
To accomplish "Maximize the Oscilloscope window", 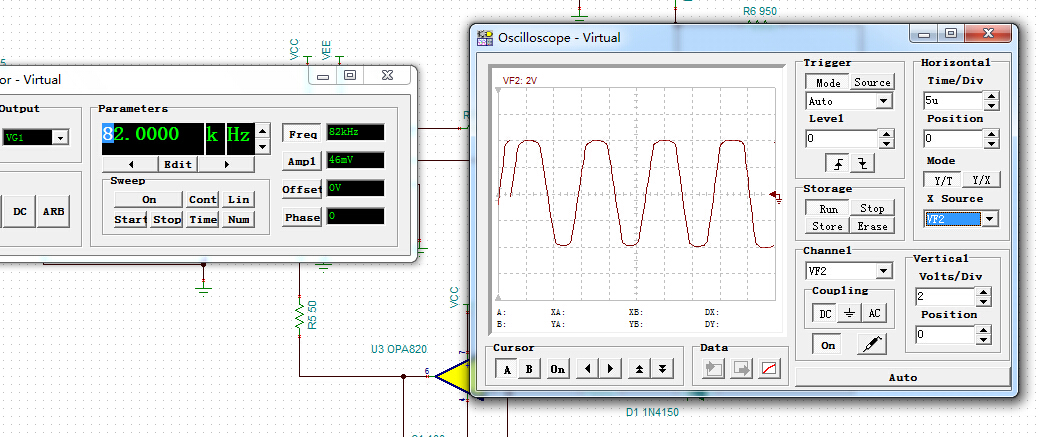I will [x=952, y=33].
